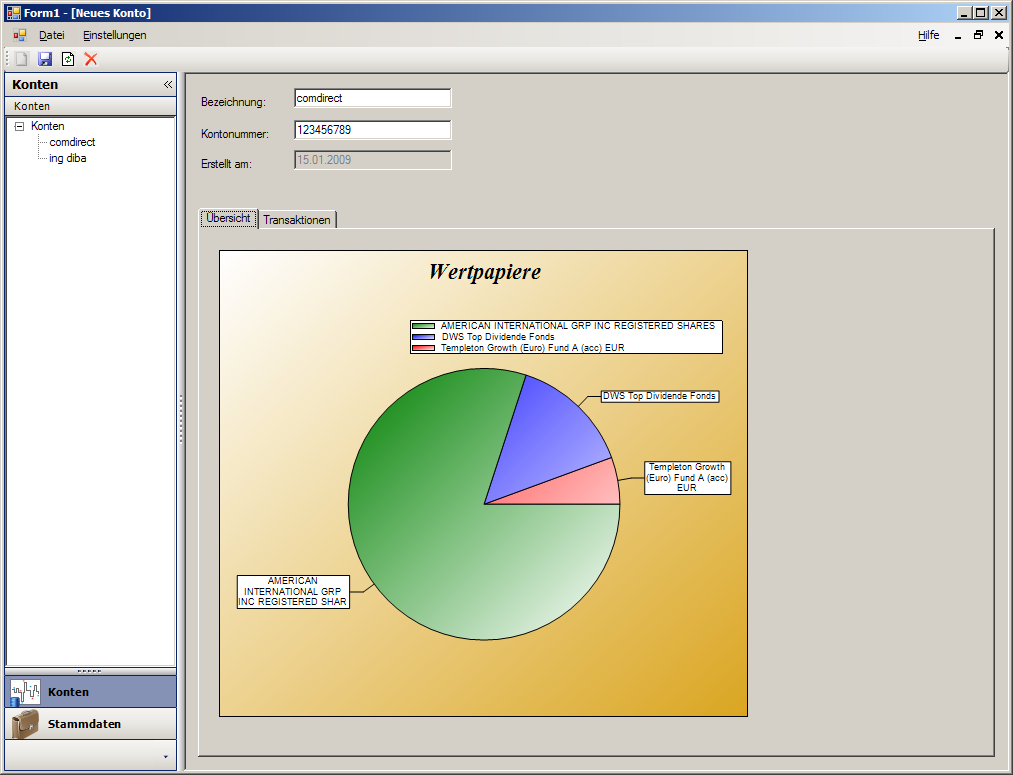The height and width of the screenshot is (775, 1013).
Task: Click the disabled Erstellt am date field
Action: coord(373,160)
